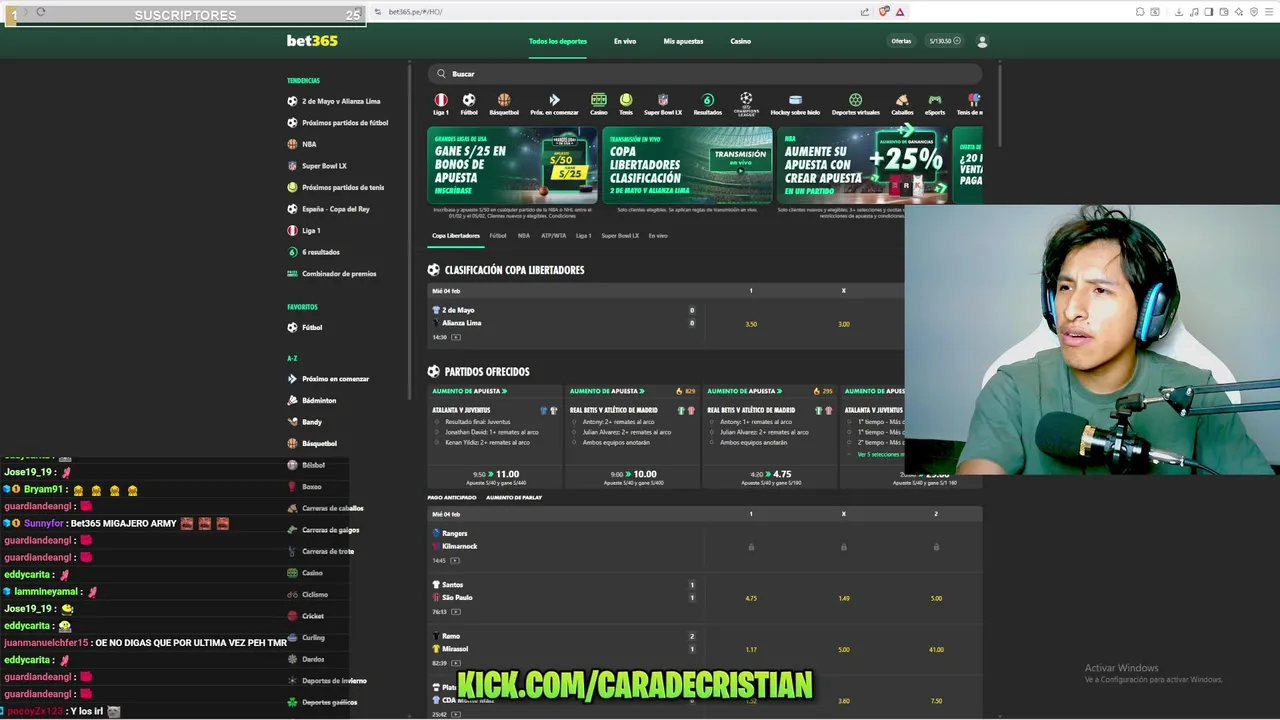The width and height of the screenshot is (1280, 720).
Task: Click the Brave shields icon in address bar
Action: [884, 11]
